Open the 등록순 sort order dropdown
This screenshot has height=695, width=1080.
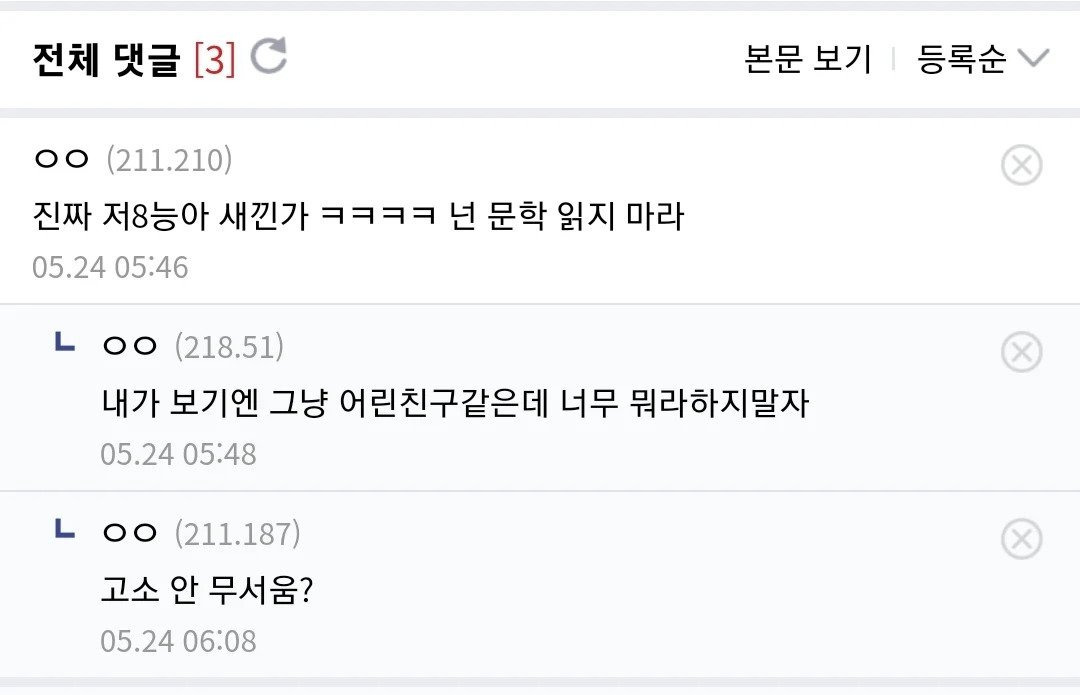[x=962, y=60]
